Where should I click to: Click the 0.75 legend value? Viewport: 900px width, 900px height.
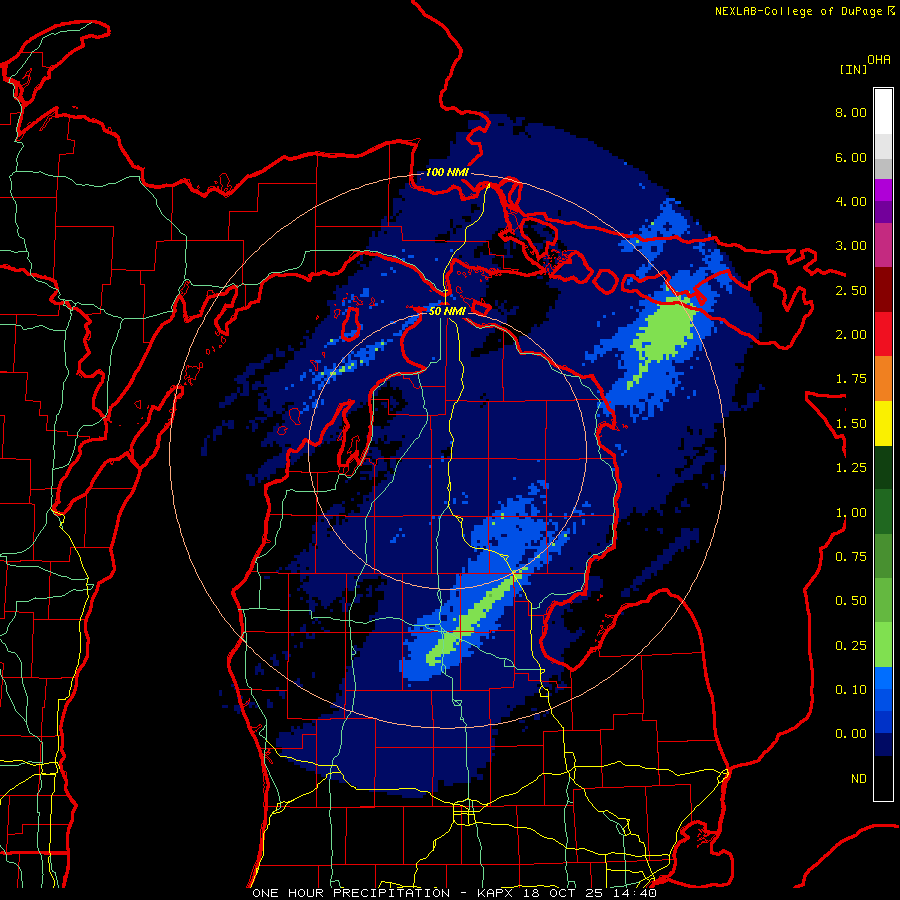(x=851, y=557)
